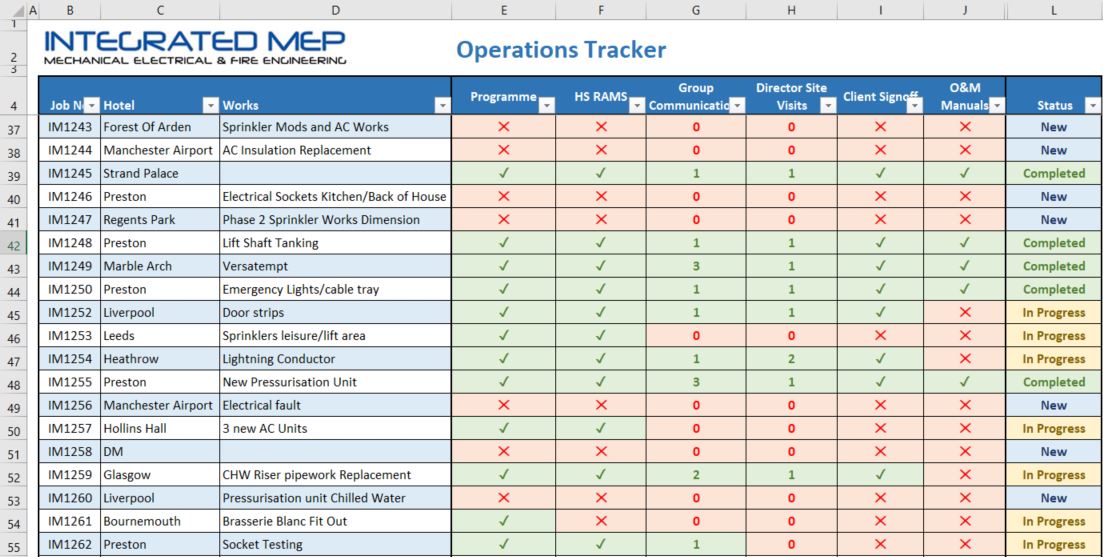1103x557 pixels.
Task: Select the Socket Testing works cell
Action: click(x=336, y=545)
